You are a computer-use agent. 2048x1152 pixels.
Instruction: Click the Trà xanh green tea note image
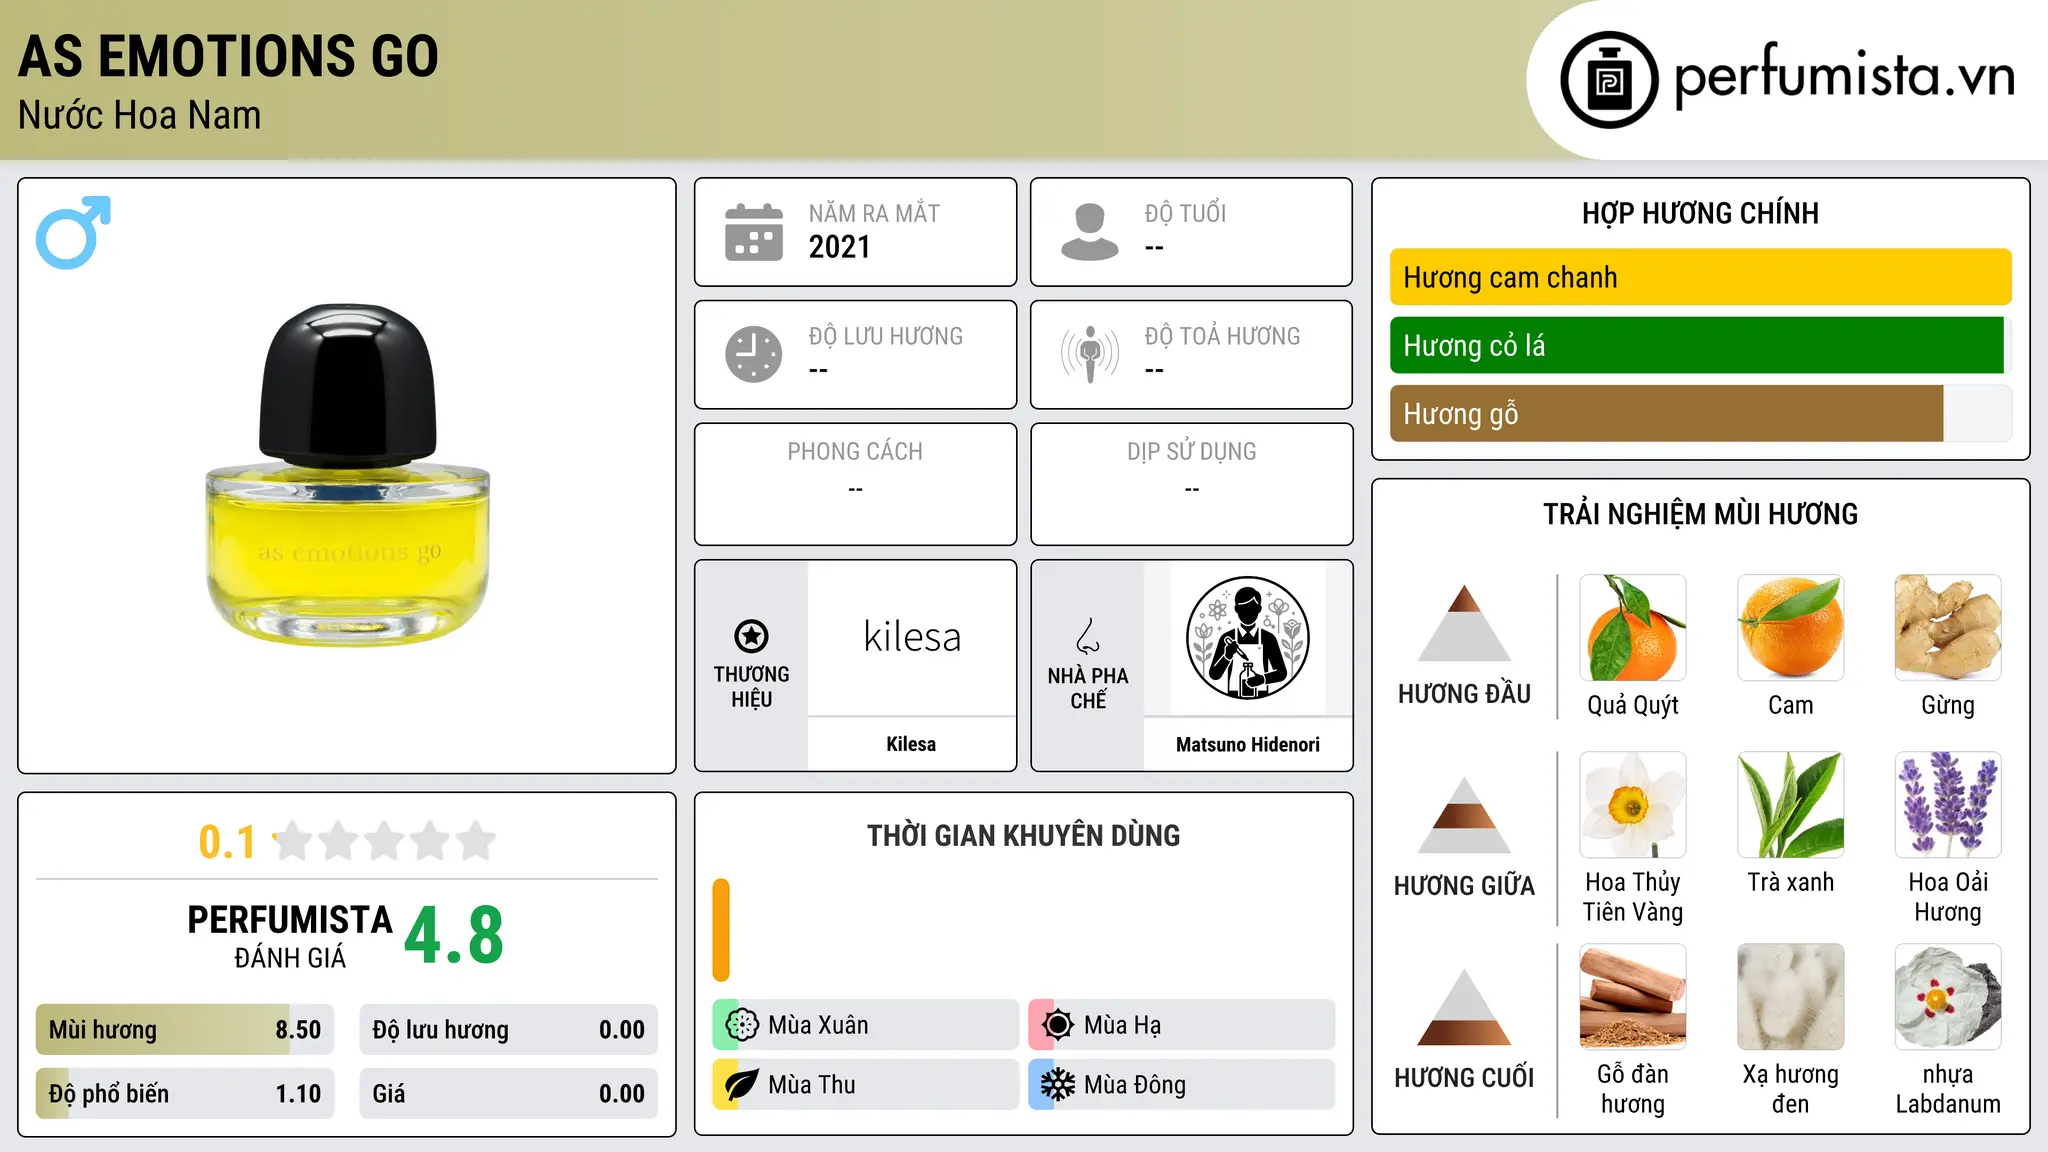click(x=1790, y=805)
